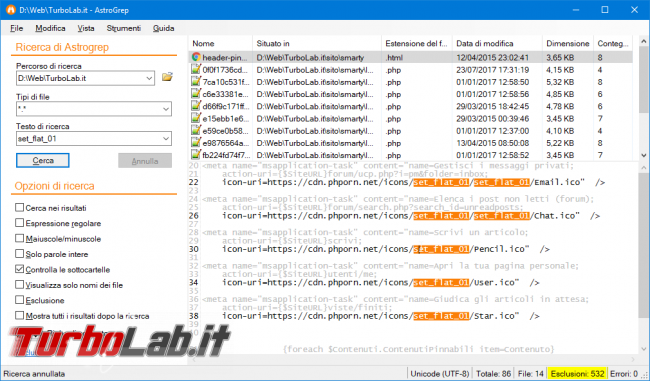Click the 'Unicode (UTF-8)' status entry

click(x=440, y=374)
